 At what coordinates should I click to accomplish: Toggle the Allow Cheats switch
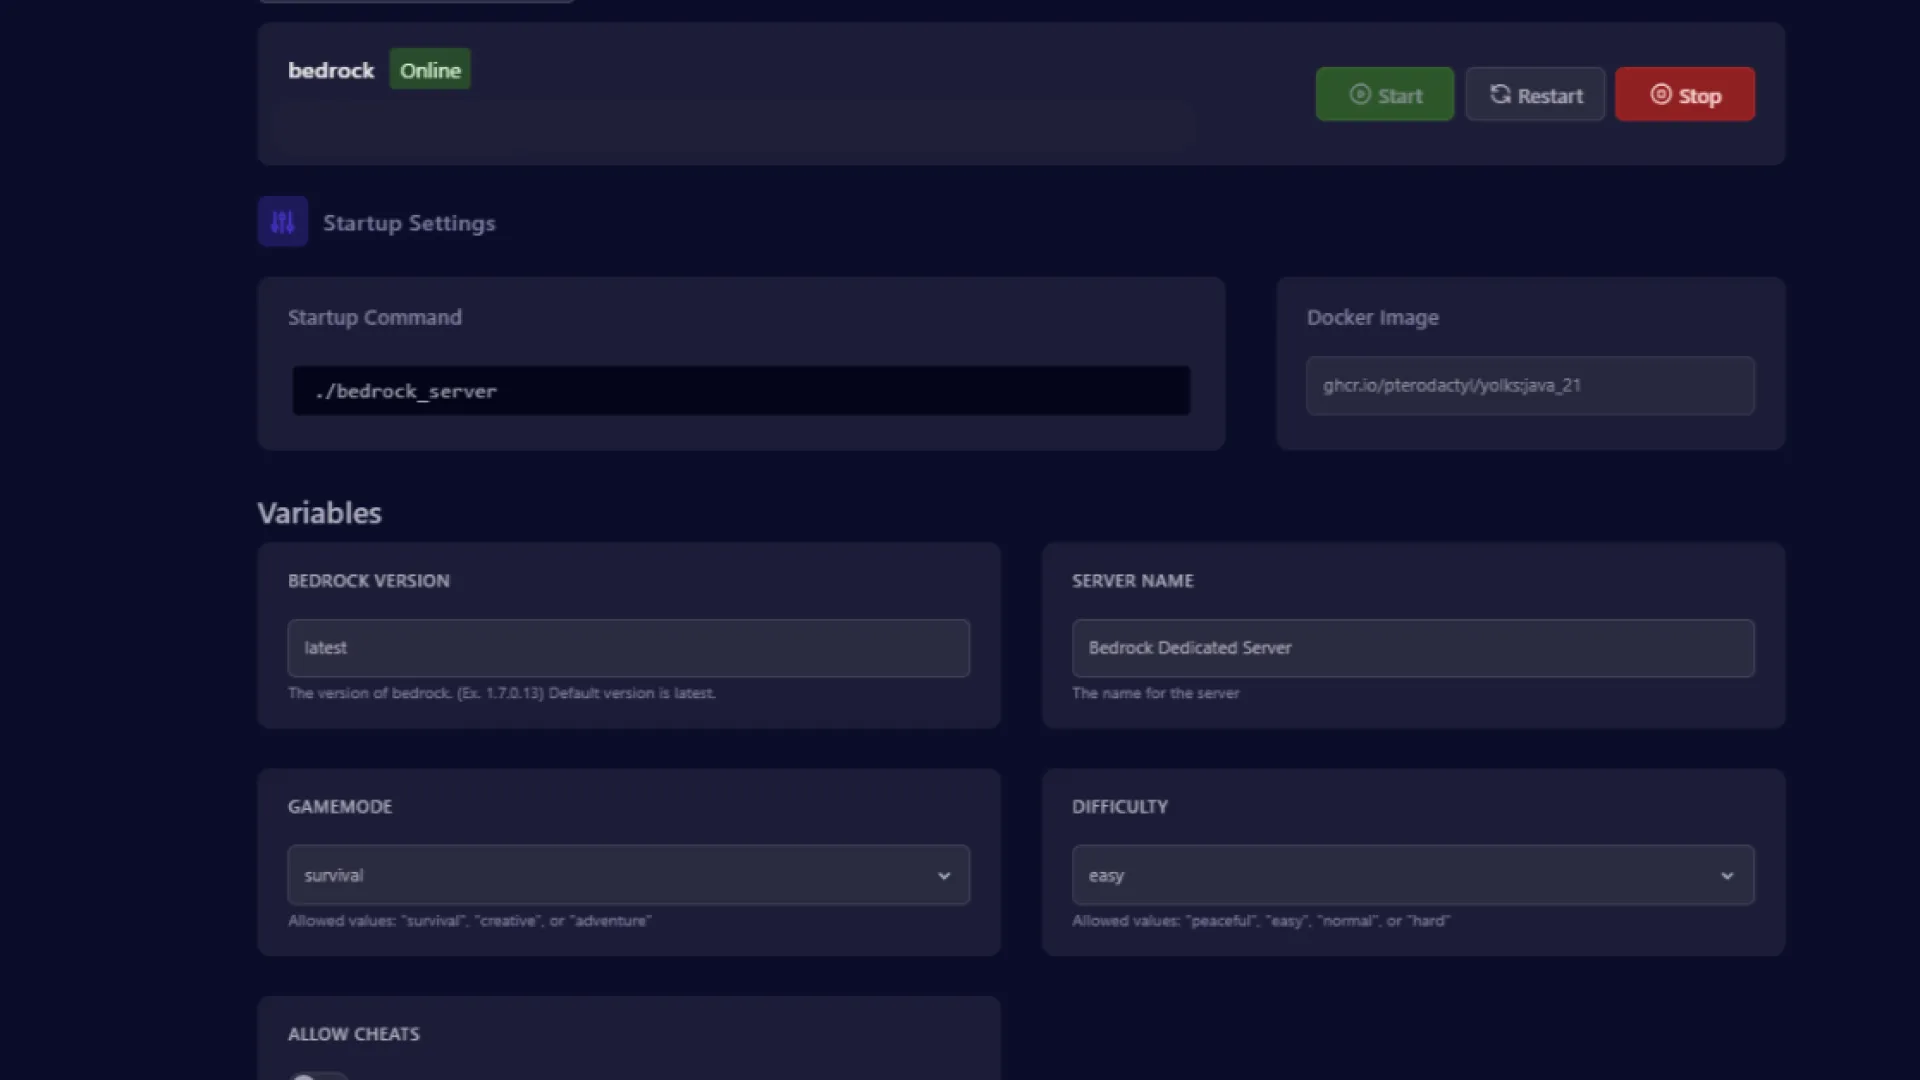point(318,1076)
